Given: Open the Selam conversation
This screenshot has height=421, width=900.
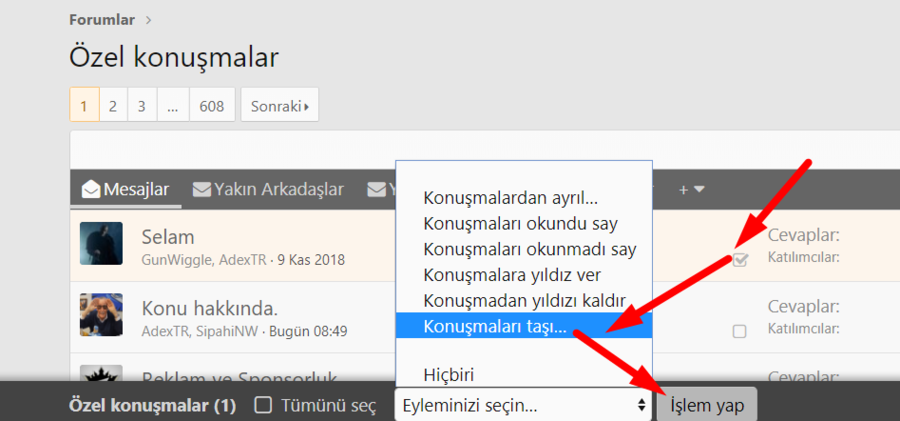Looking at the screenshot, I should (x=168, y=237).
